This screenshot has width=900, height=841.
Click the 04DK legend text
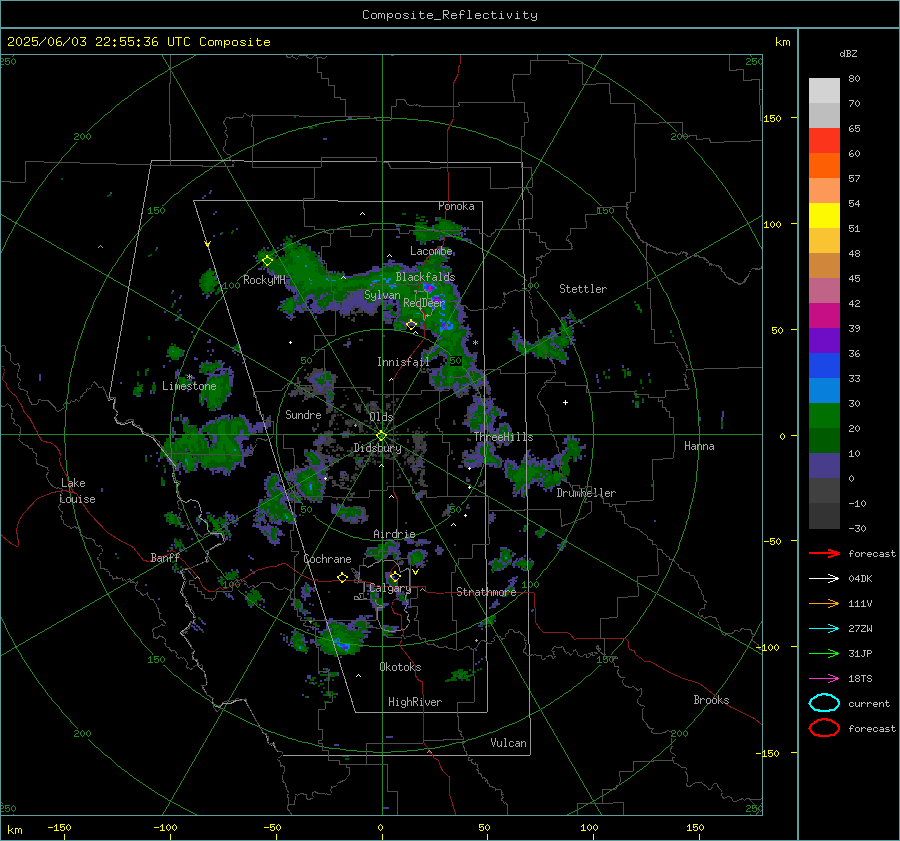click(860, 579)
